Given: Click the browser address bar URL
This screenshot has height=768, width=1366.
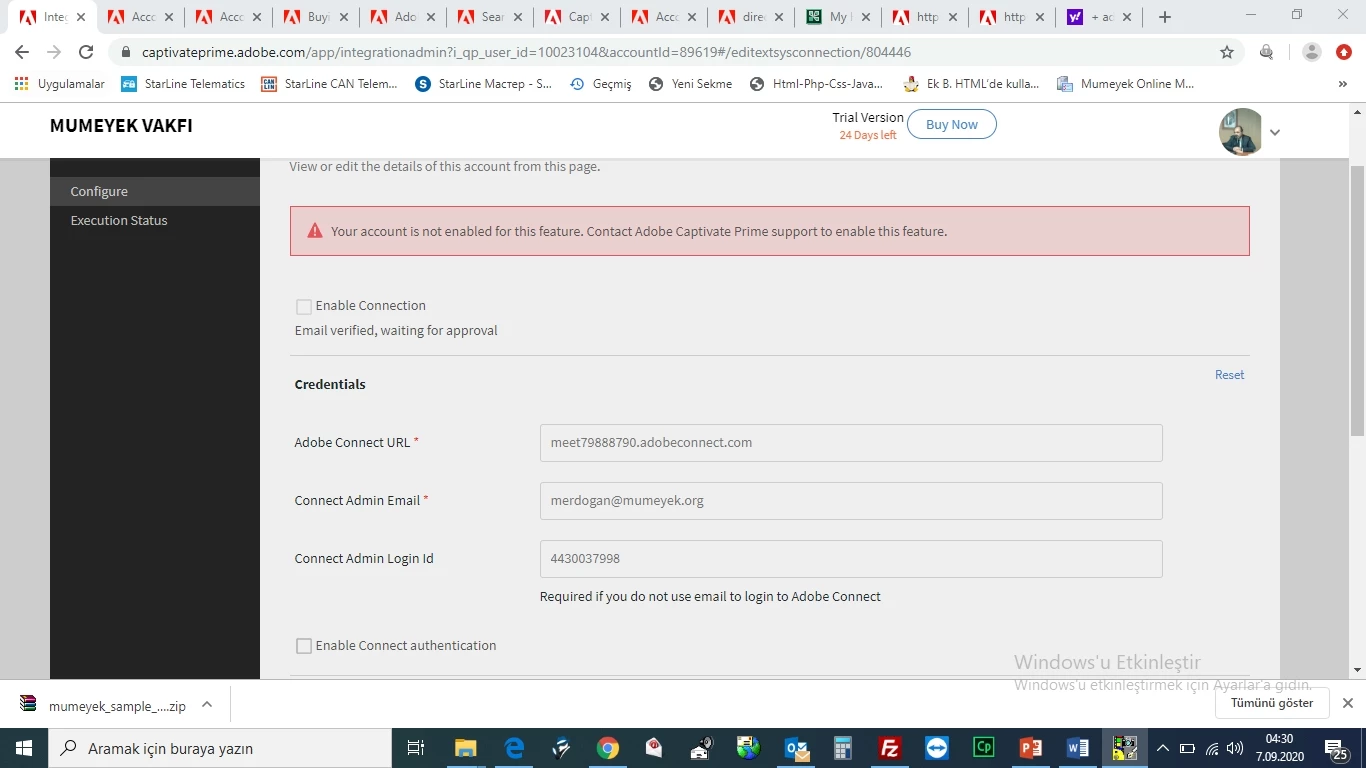Looking at the screenshot, I should pos(526,52).
